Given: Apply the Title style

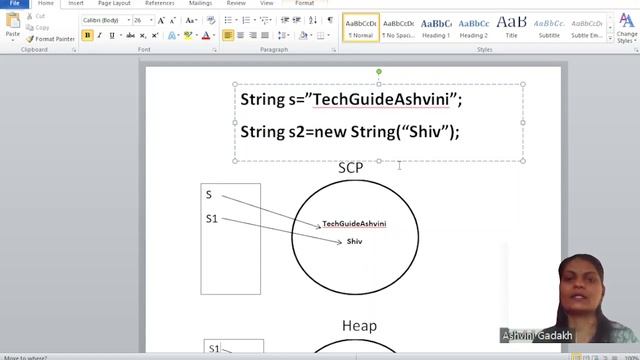Looking at the screenshot, I should (511, 27).
